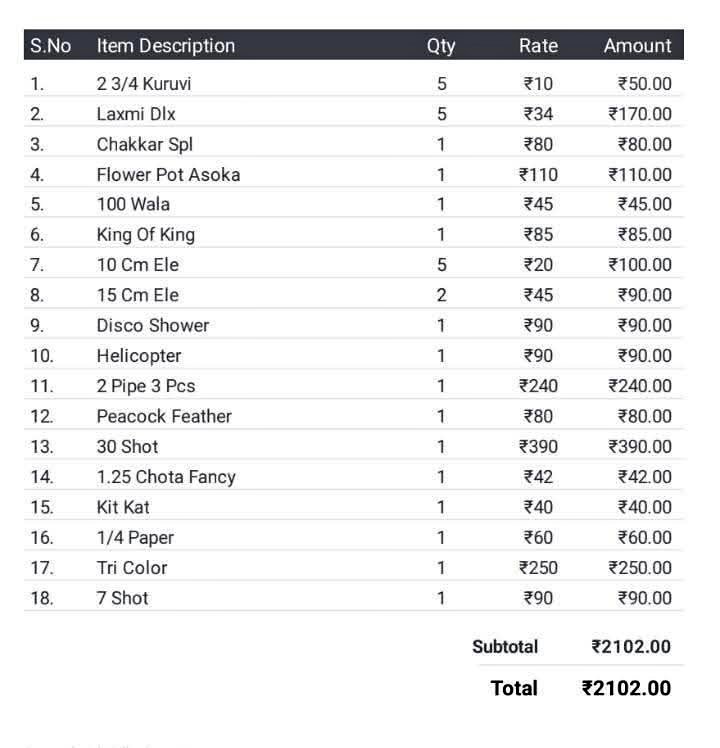This screenshot has width=720, height=748.
Task: Click the ₹390.00 amount for 30 Shot
Action: pos(640,447)
